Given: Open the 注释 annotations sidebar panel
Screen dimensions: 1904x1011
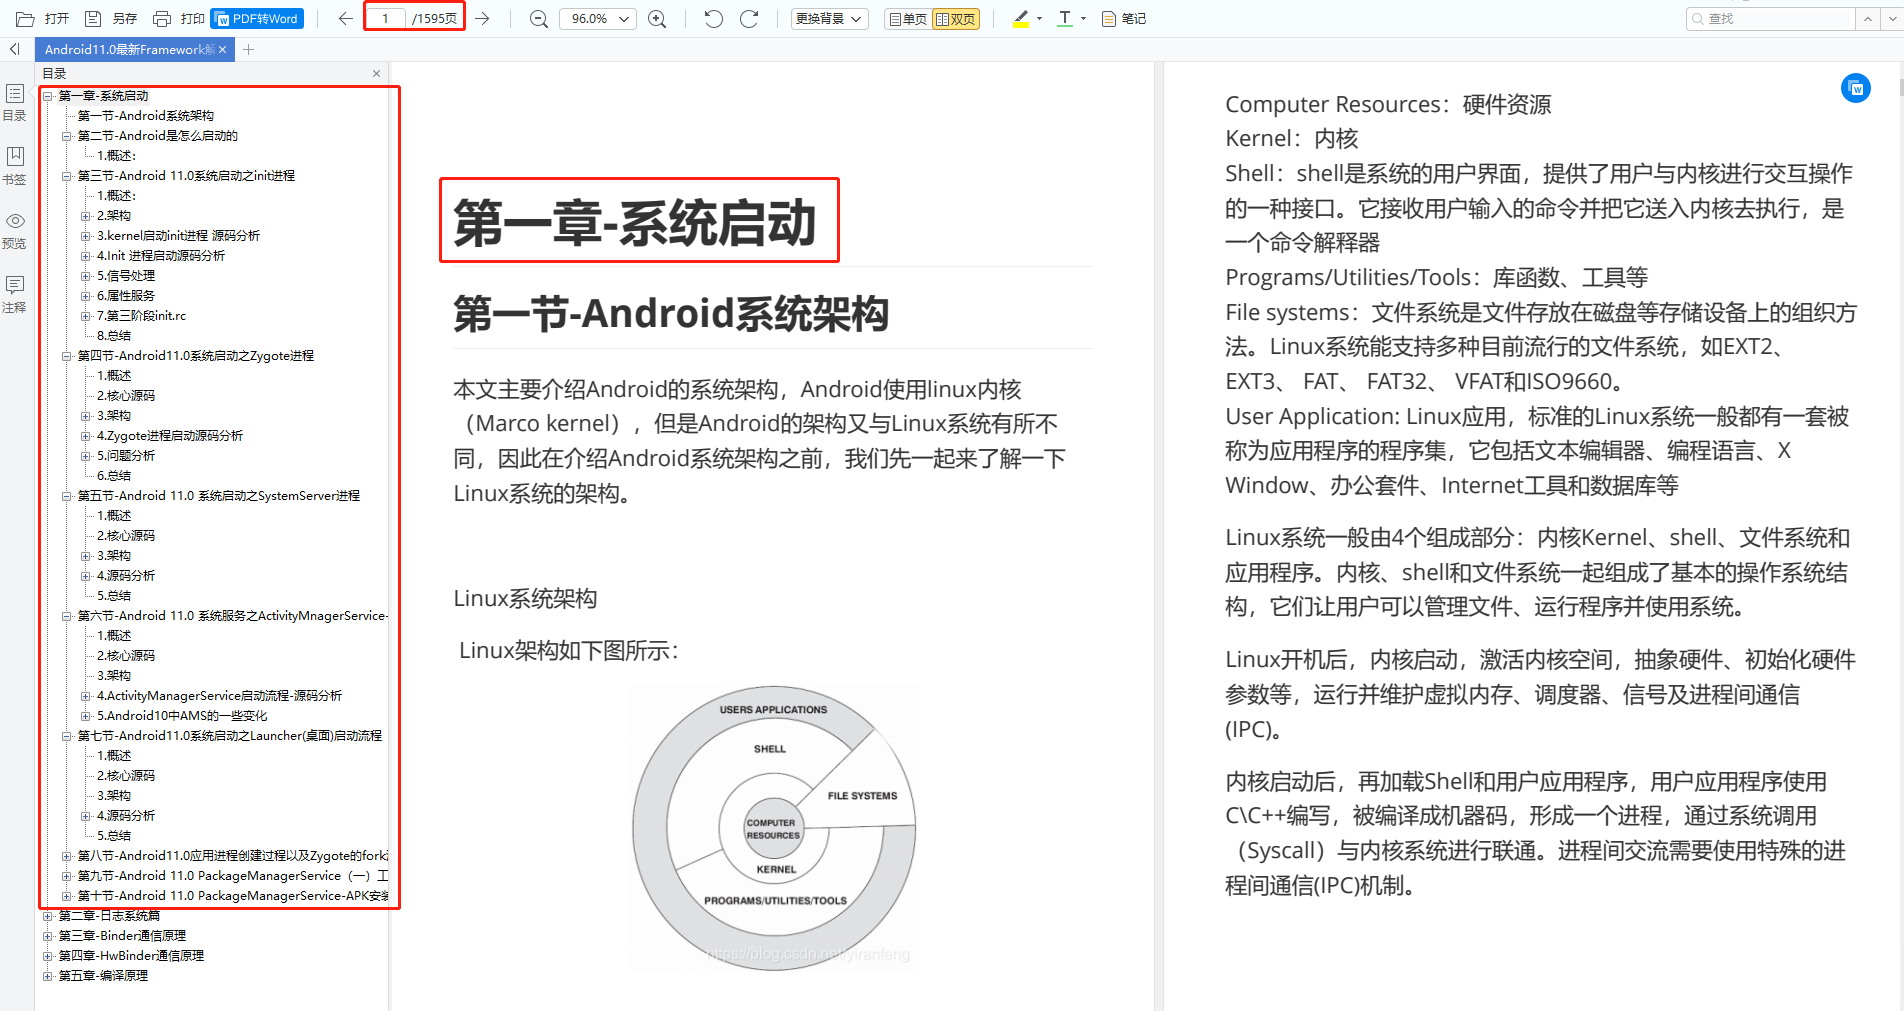Looking at the screenshot, I should (15, 294).
